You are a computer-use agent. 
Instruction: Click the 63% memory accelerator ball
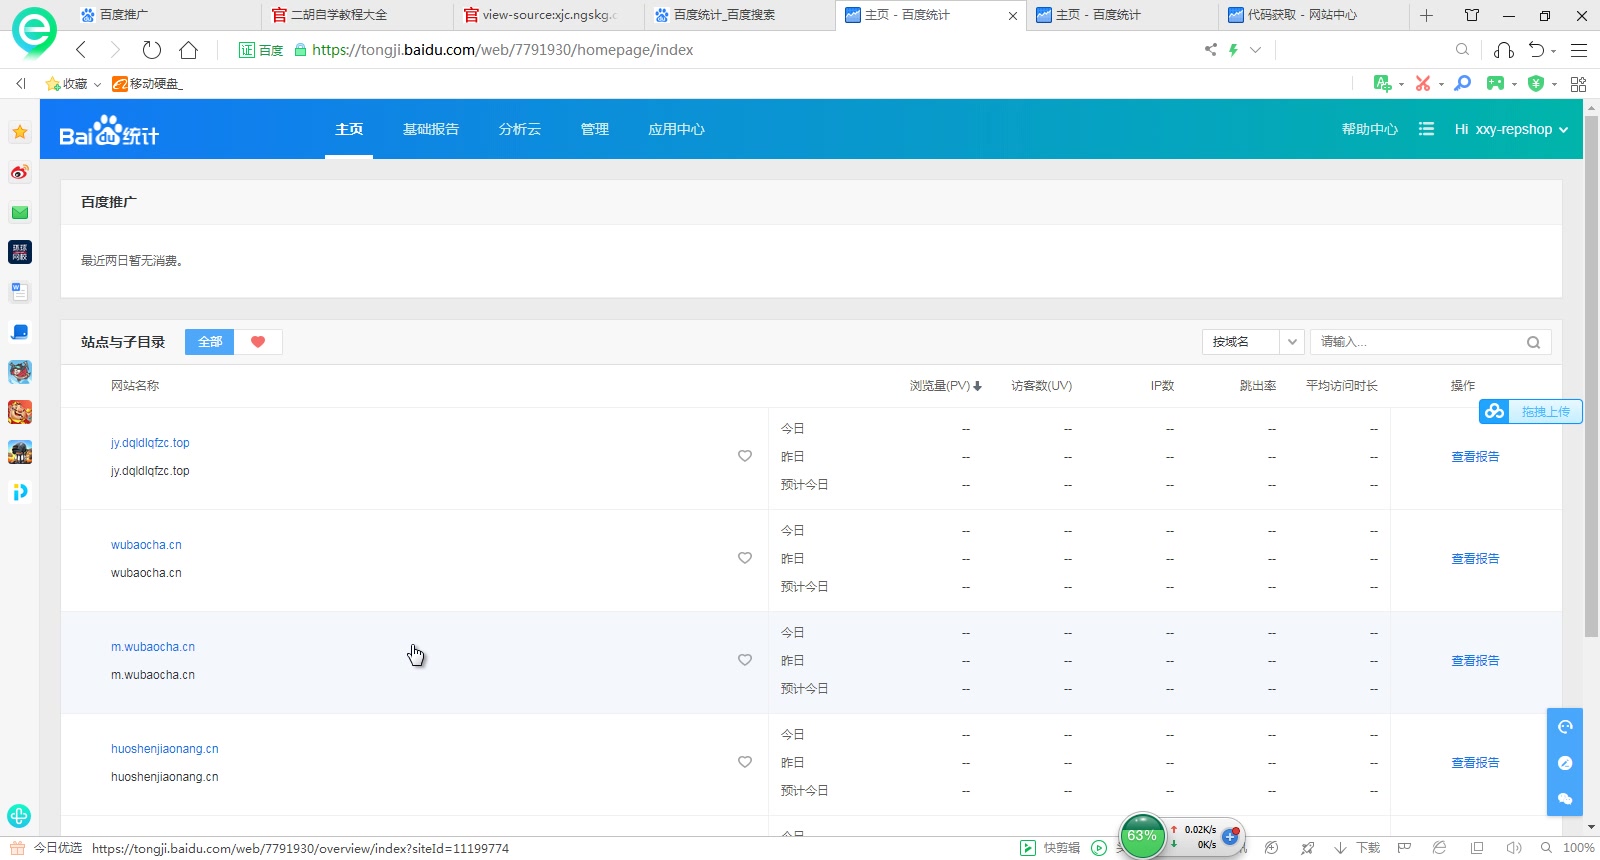pos(1142,836)
